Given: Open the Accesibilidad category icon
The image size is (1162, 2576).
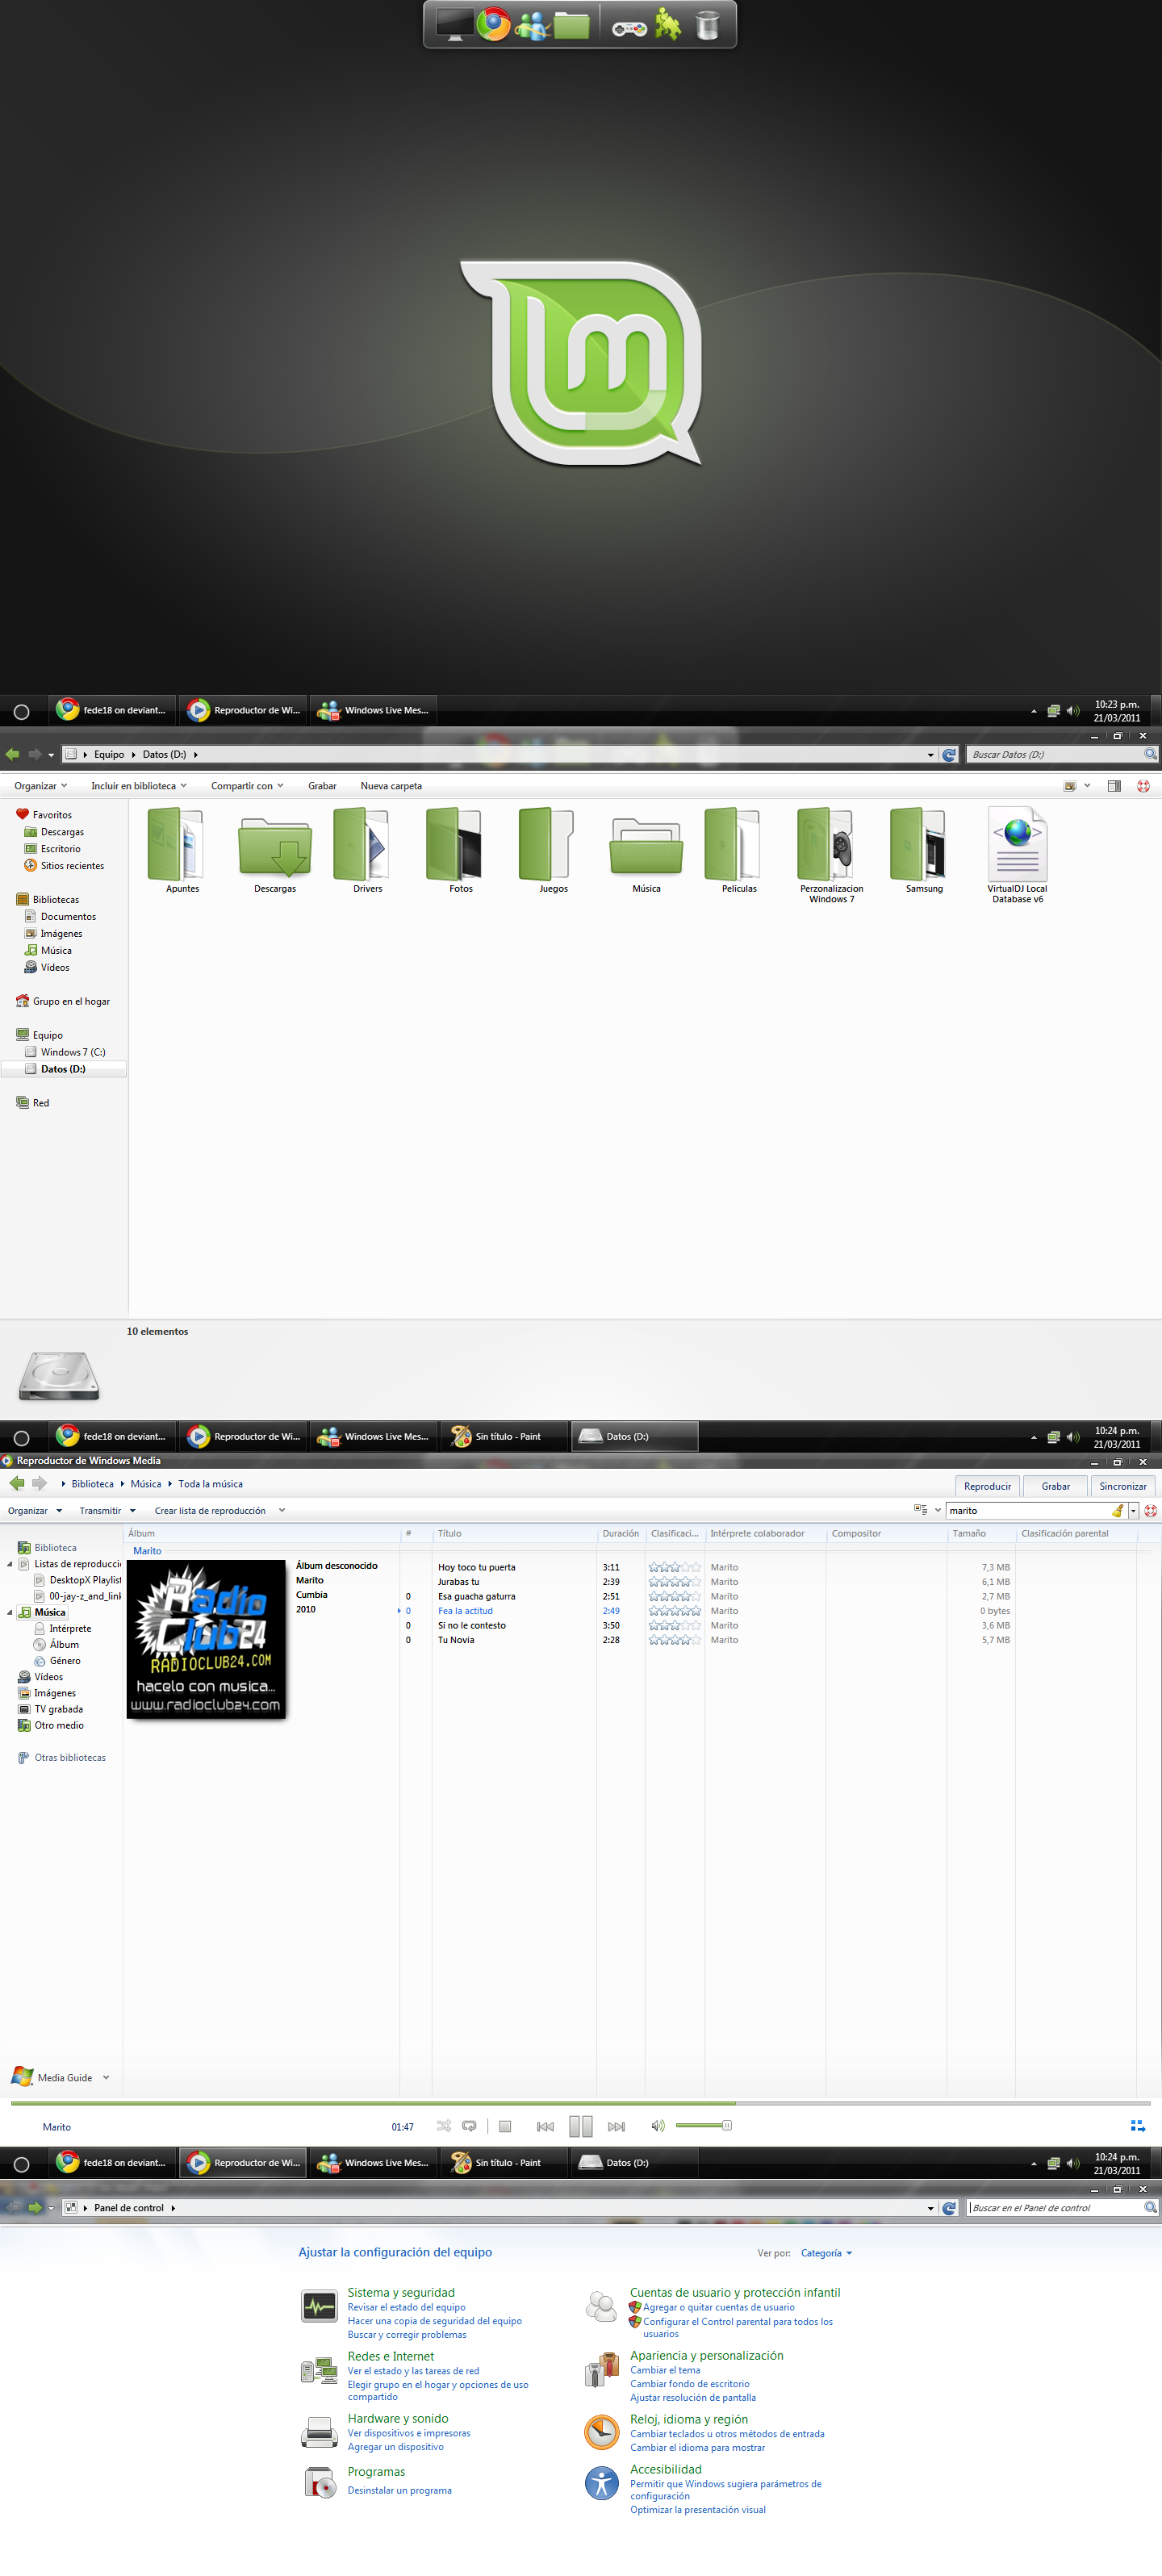Looking at the screenshot, I should (601, 2483).
